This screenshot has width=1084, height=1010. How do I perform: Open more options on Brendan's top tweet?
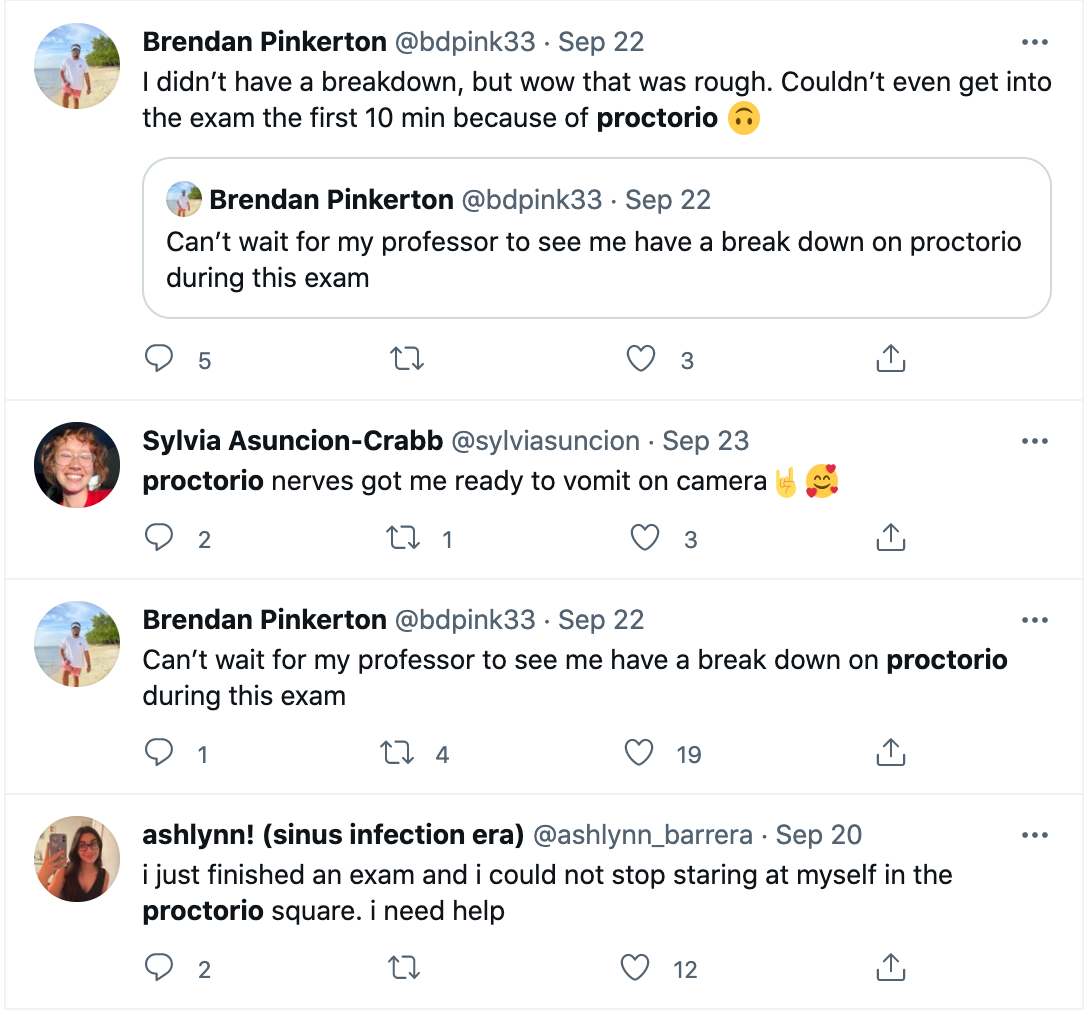1034,43
